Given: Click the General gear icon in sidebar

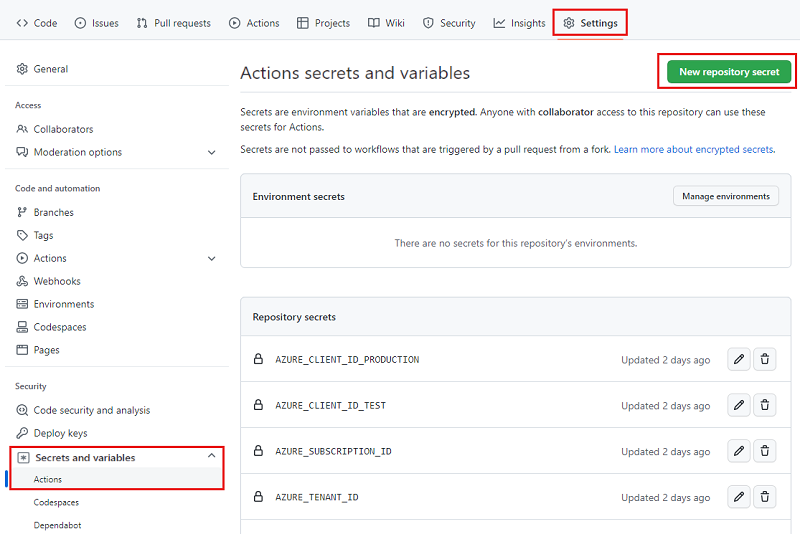Looking at the screenshot, I should click(x=22, y=69).
